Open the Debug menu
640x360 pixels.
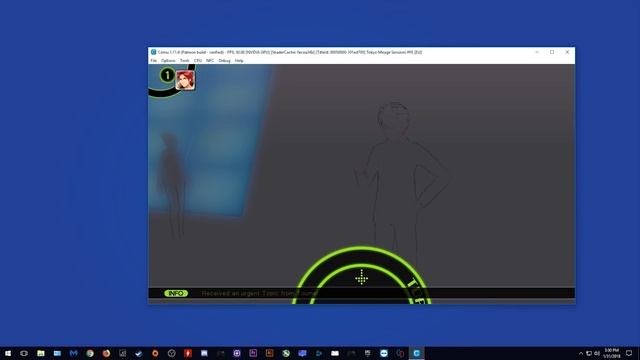pos(224,60)
